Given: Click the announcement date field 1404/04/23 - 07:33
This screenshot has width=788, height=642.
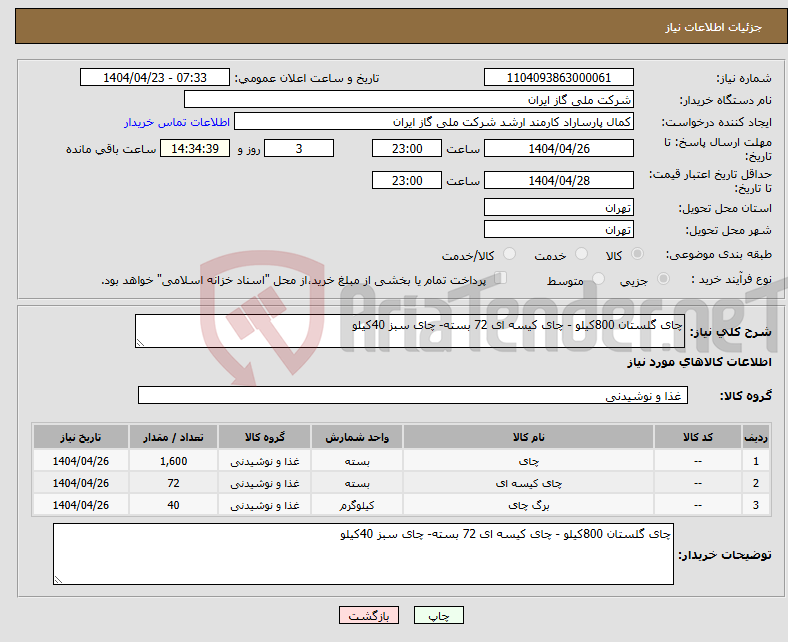Looking at the screenshot, I should tap(155, 77).
